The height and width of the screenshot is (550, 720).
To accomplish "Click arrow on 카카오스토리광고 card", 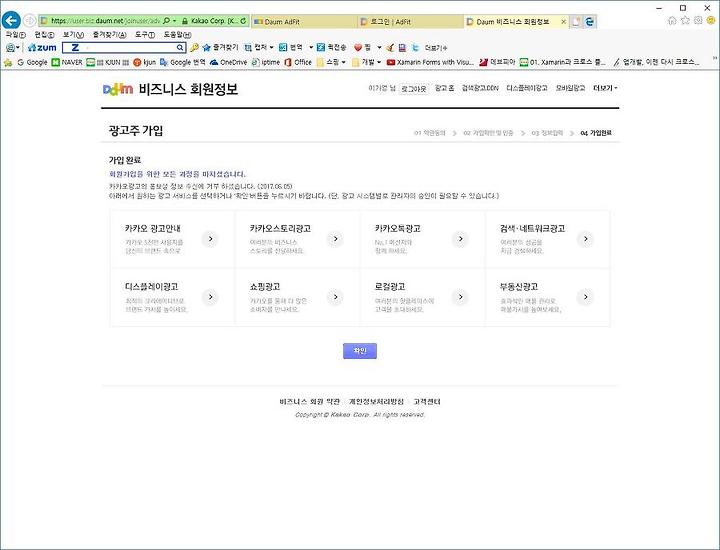I will click(336, 239).
